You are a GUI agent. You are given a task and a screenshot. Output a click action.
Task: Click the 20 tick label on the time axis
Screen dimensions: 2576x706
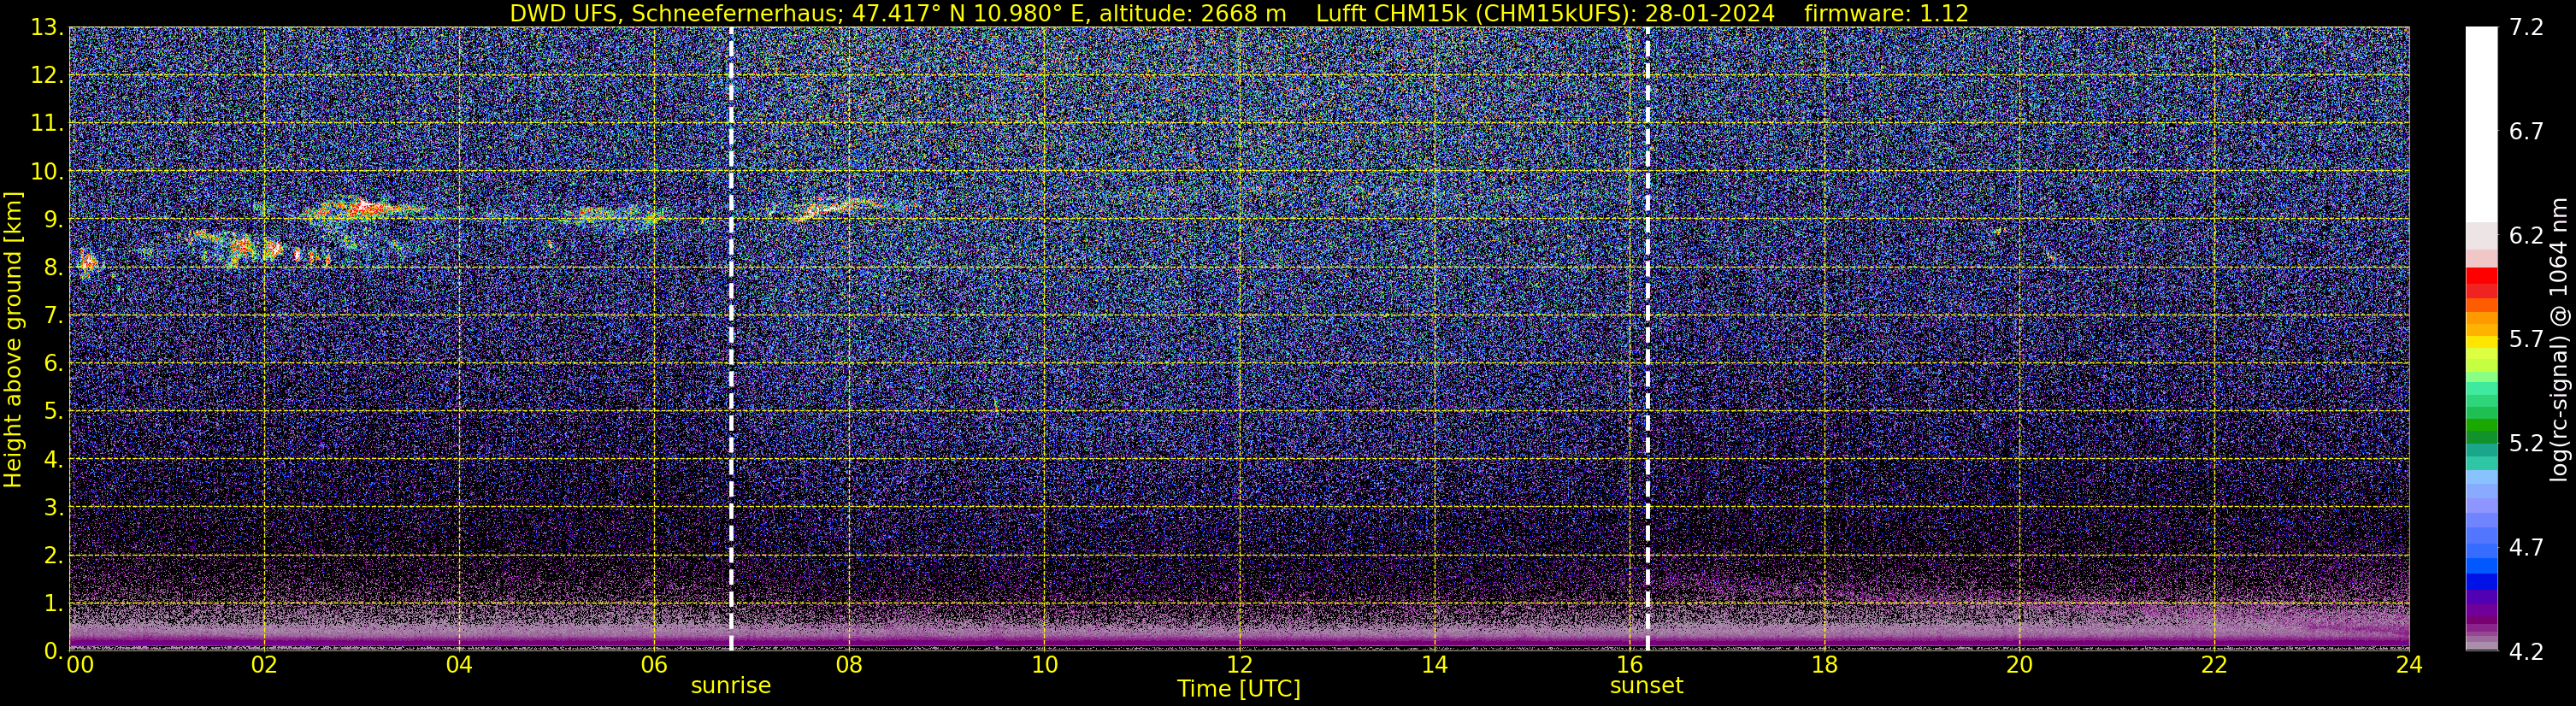(x=2019, y=666)
